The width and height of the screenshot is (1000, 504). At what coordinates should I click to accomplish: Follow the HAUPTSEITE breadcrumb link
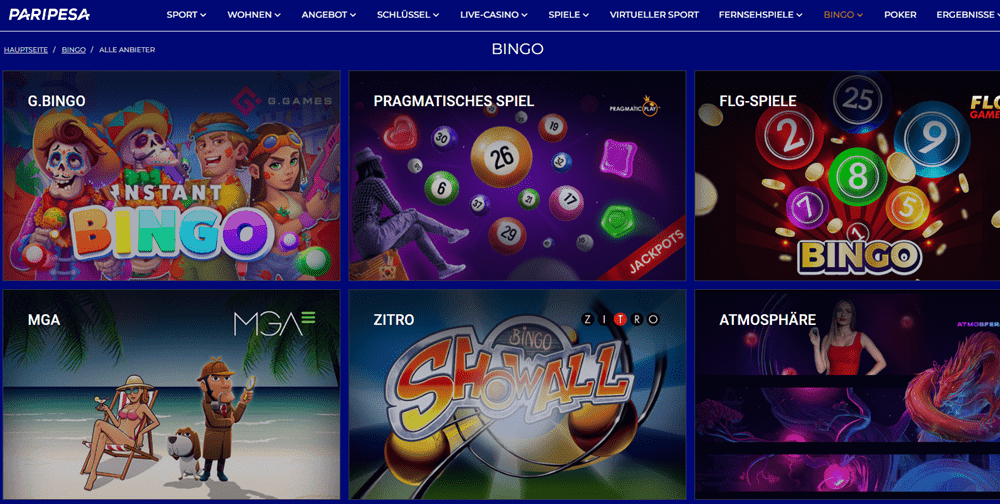pyautogui.click(x=26, y=50)
